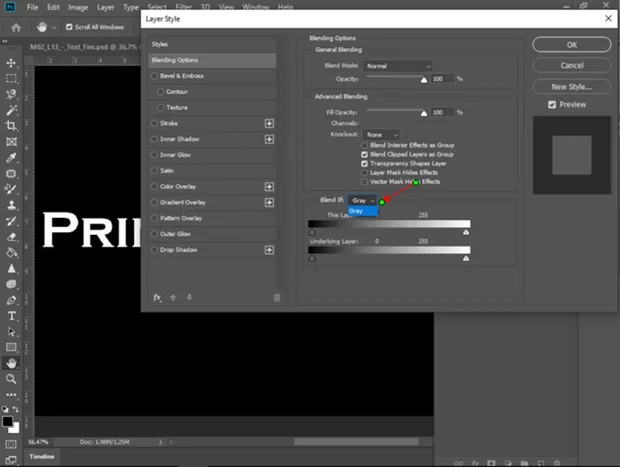Click the New Style button

(x=571, y=86)
